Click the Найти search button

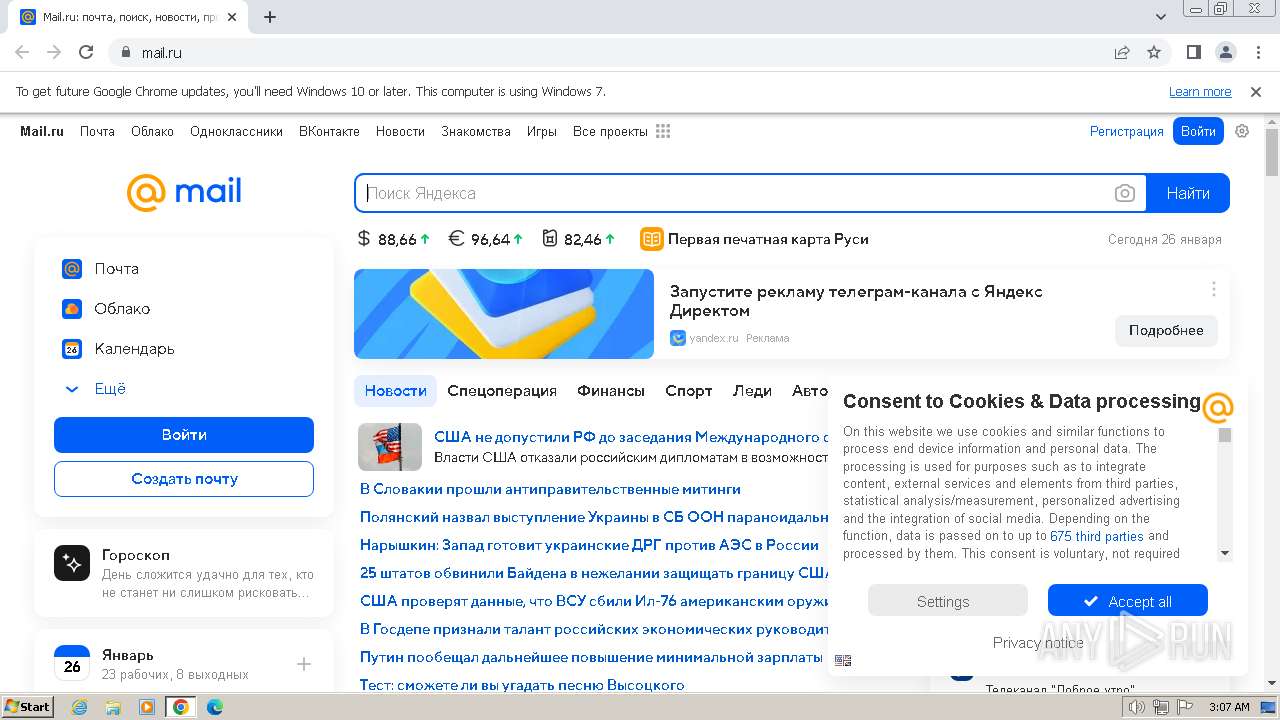pos(1188,193)
